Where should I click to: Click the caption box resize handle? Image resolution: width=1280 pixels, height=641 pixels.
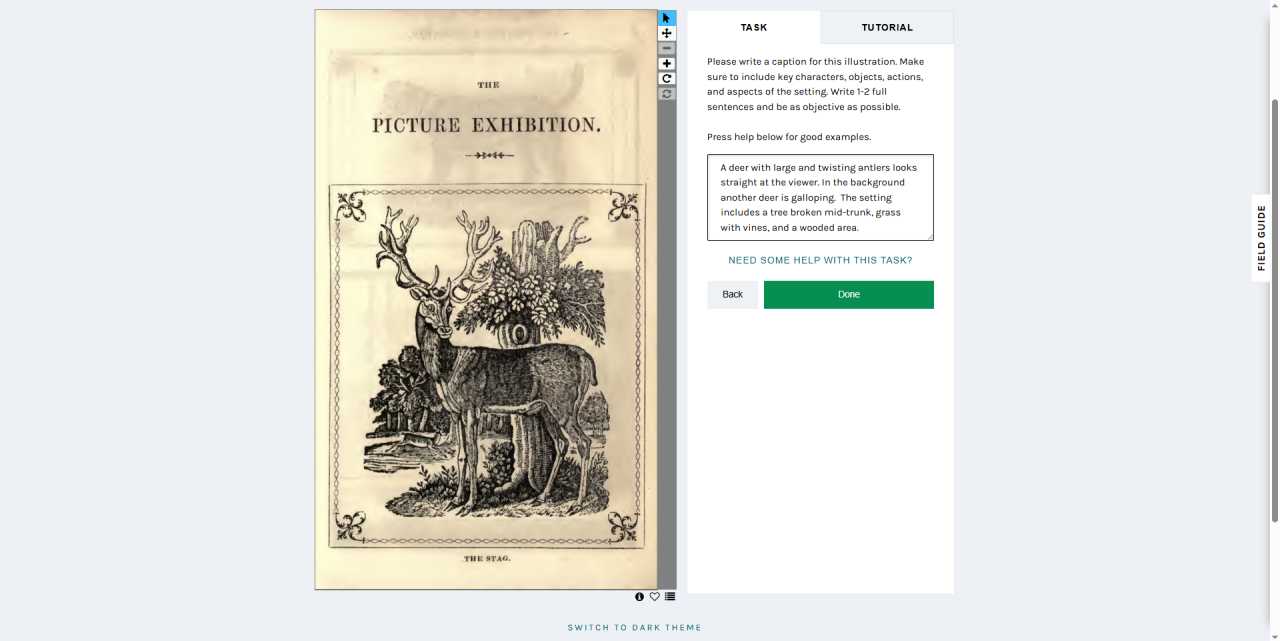(x=929, y=236)
